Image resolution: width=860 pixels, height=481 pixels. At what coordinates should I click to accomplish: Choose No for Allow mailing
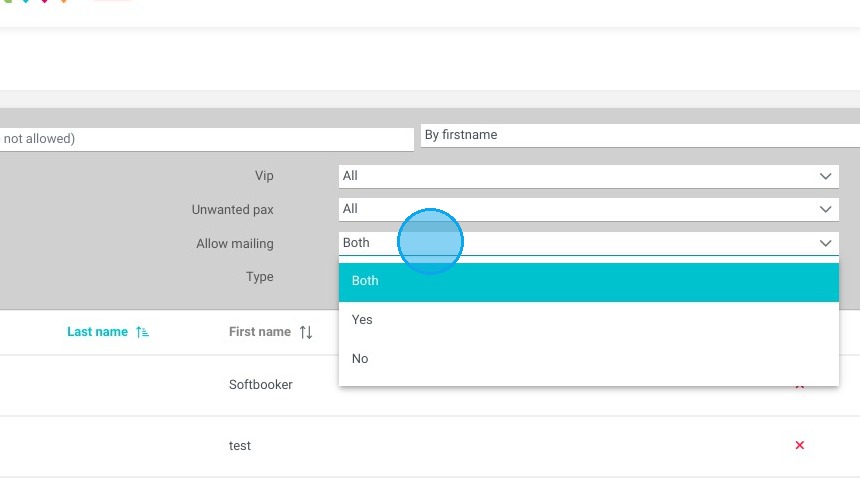pos(589,359)
